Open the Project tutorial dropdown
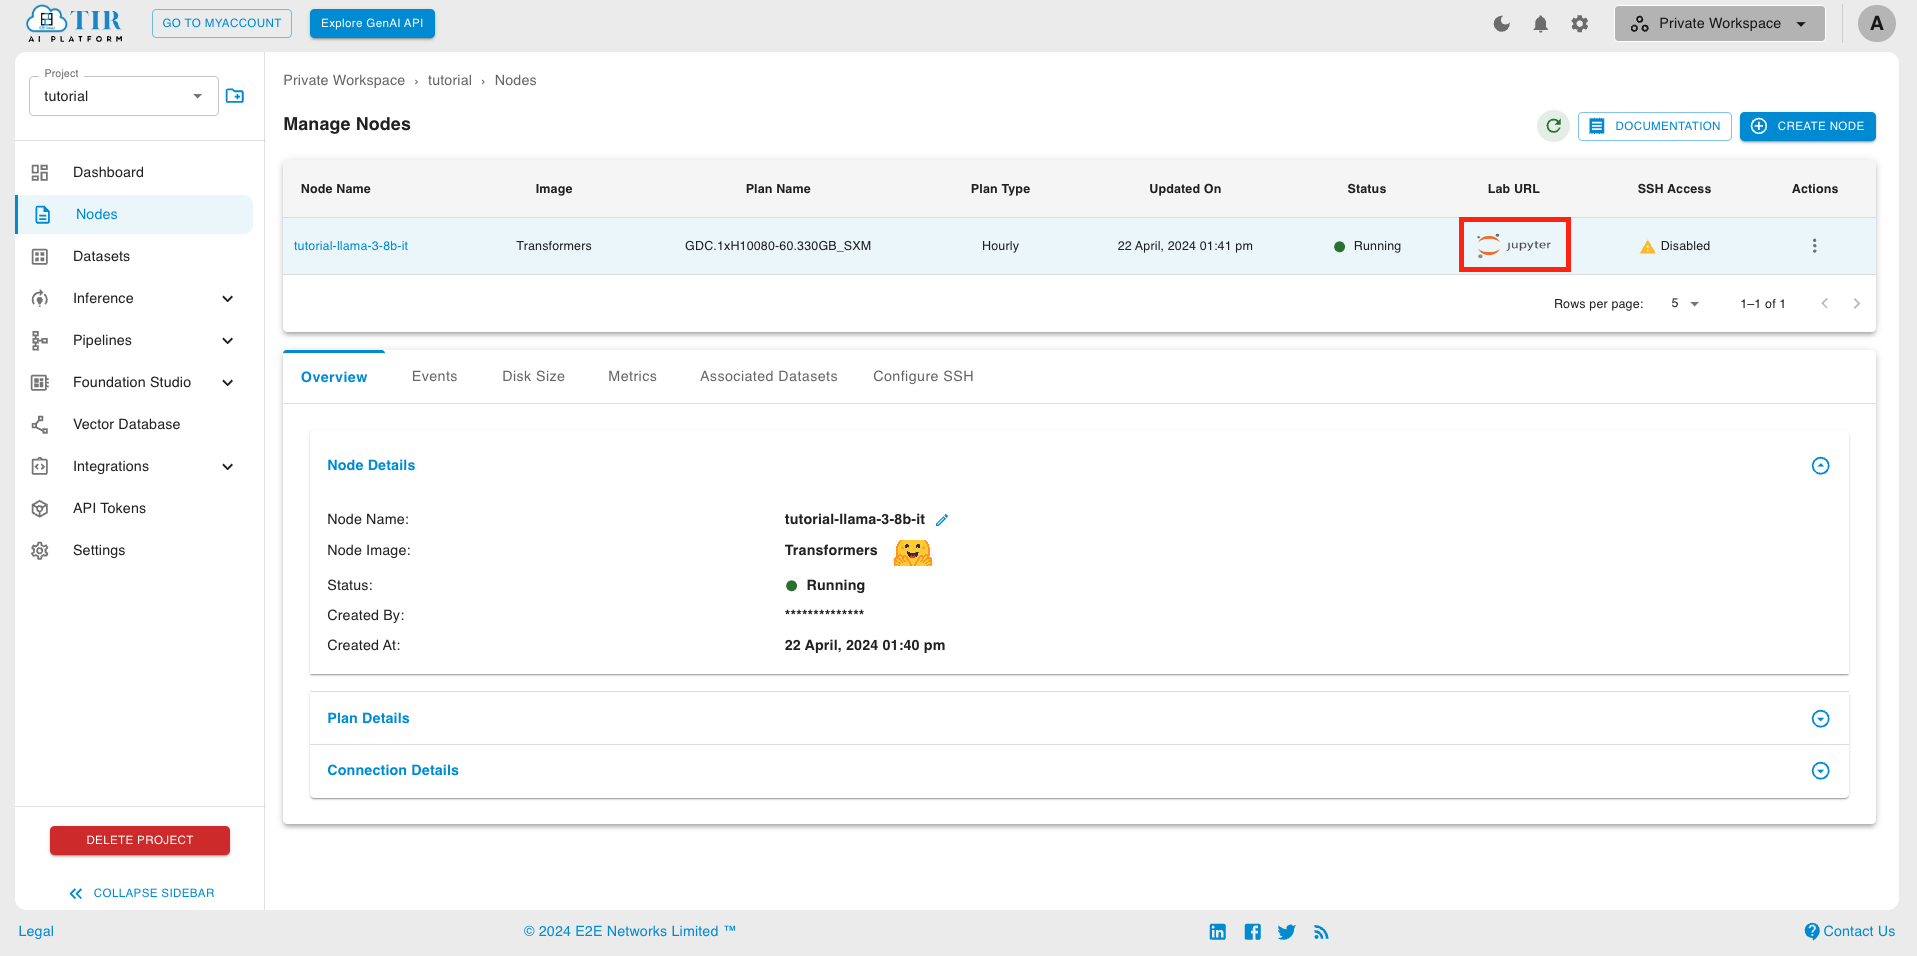This screenshot has width=1917, height=956. [123, 96]
